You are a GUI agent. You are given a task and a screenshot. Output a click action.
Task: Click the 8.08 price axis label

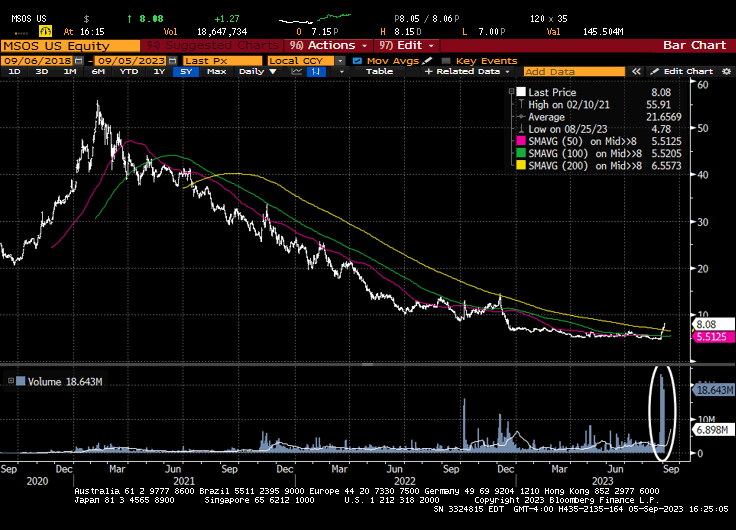pos(713,324)
